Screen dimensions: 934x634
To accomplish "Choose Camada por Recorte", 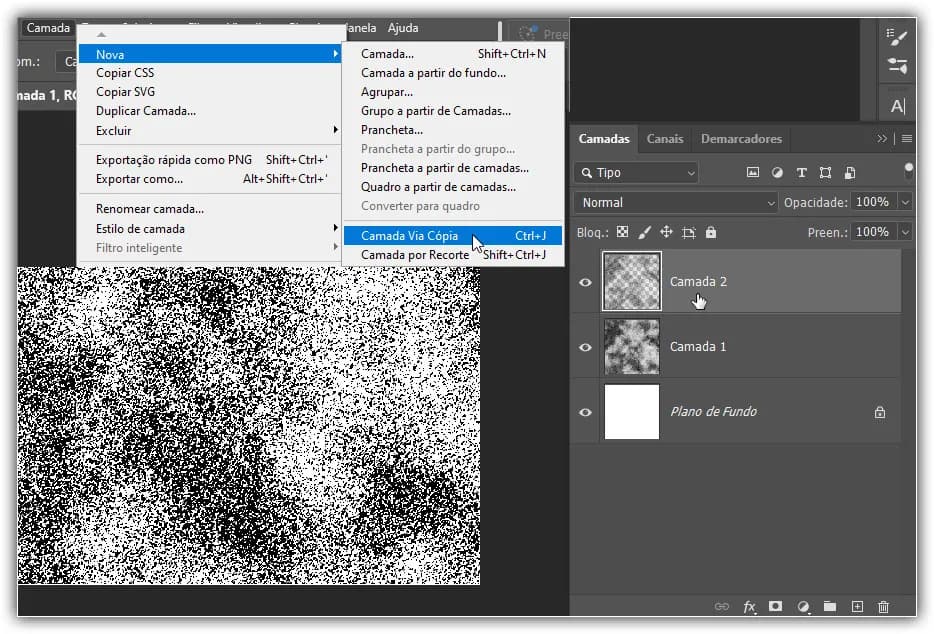I will coord(453,255).
